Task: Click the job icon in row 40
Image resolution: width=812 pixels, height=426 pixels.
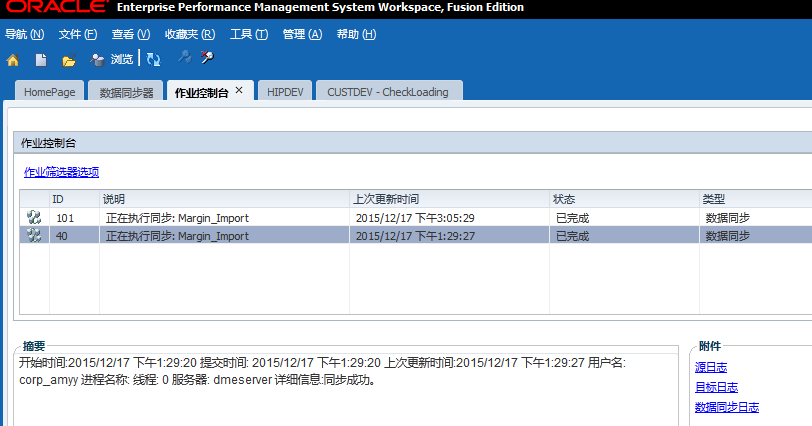Action: click(34, 236)
